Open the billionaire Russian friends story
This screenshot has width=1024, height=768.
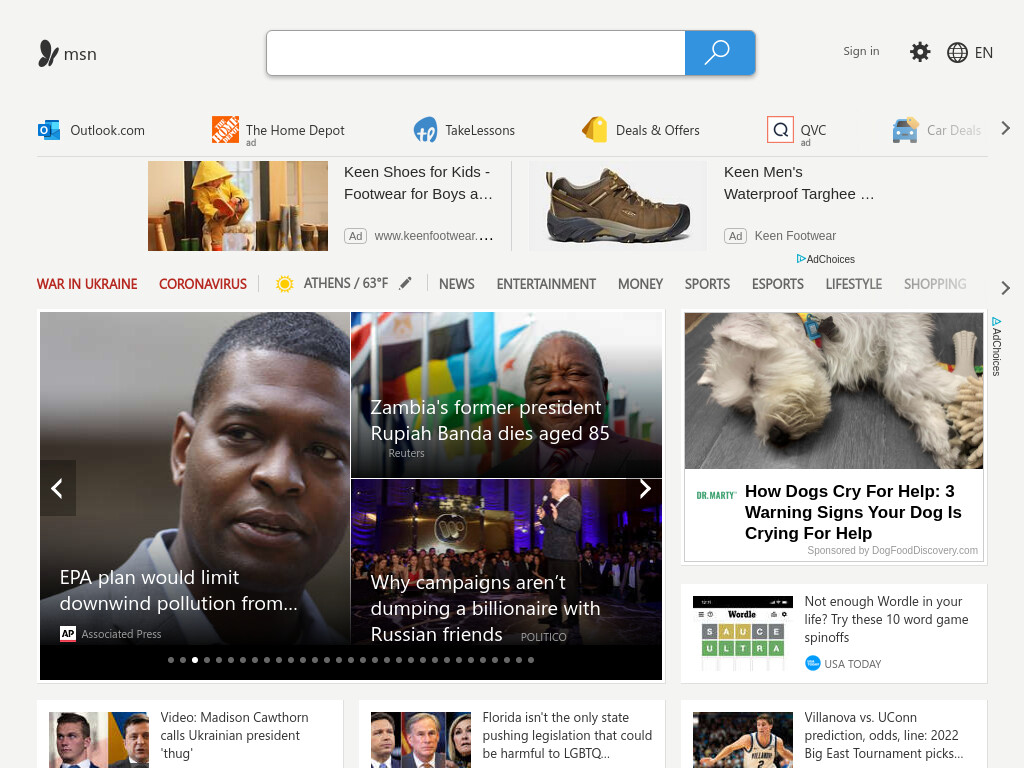tap(485, 608)
